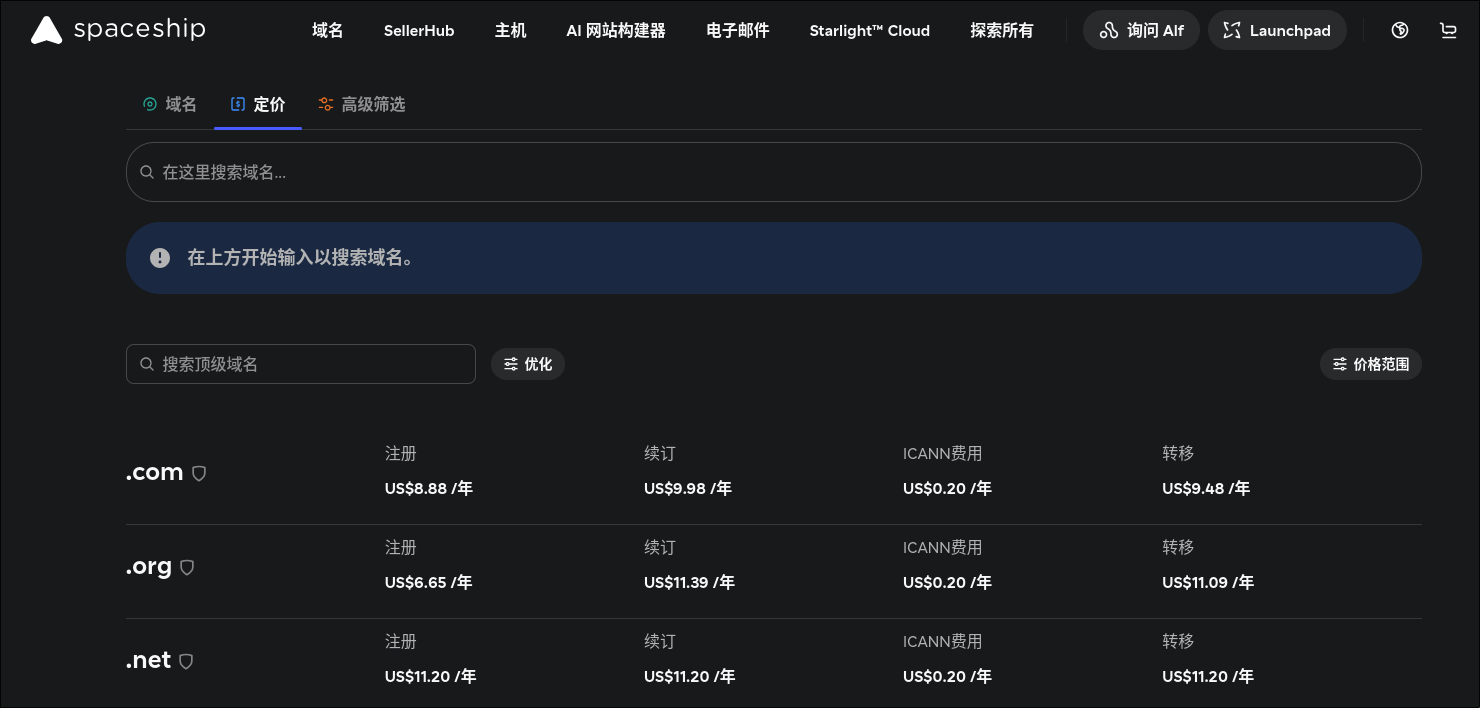This screenshot has height=708, width=1480.
Task: Click .org transfer price US$11.09 /年
Action: click(x=1208, y=583)
